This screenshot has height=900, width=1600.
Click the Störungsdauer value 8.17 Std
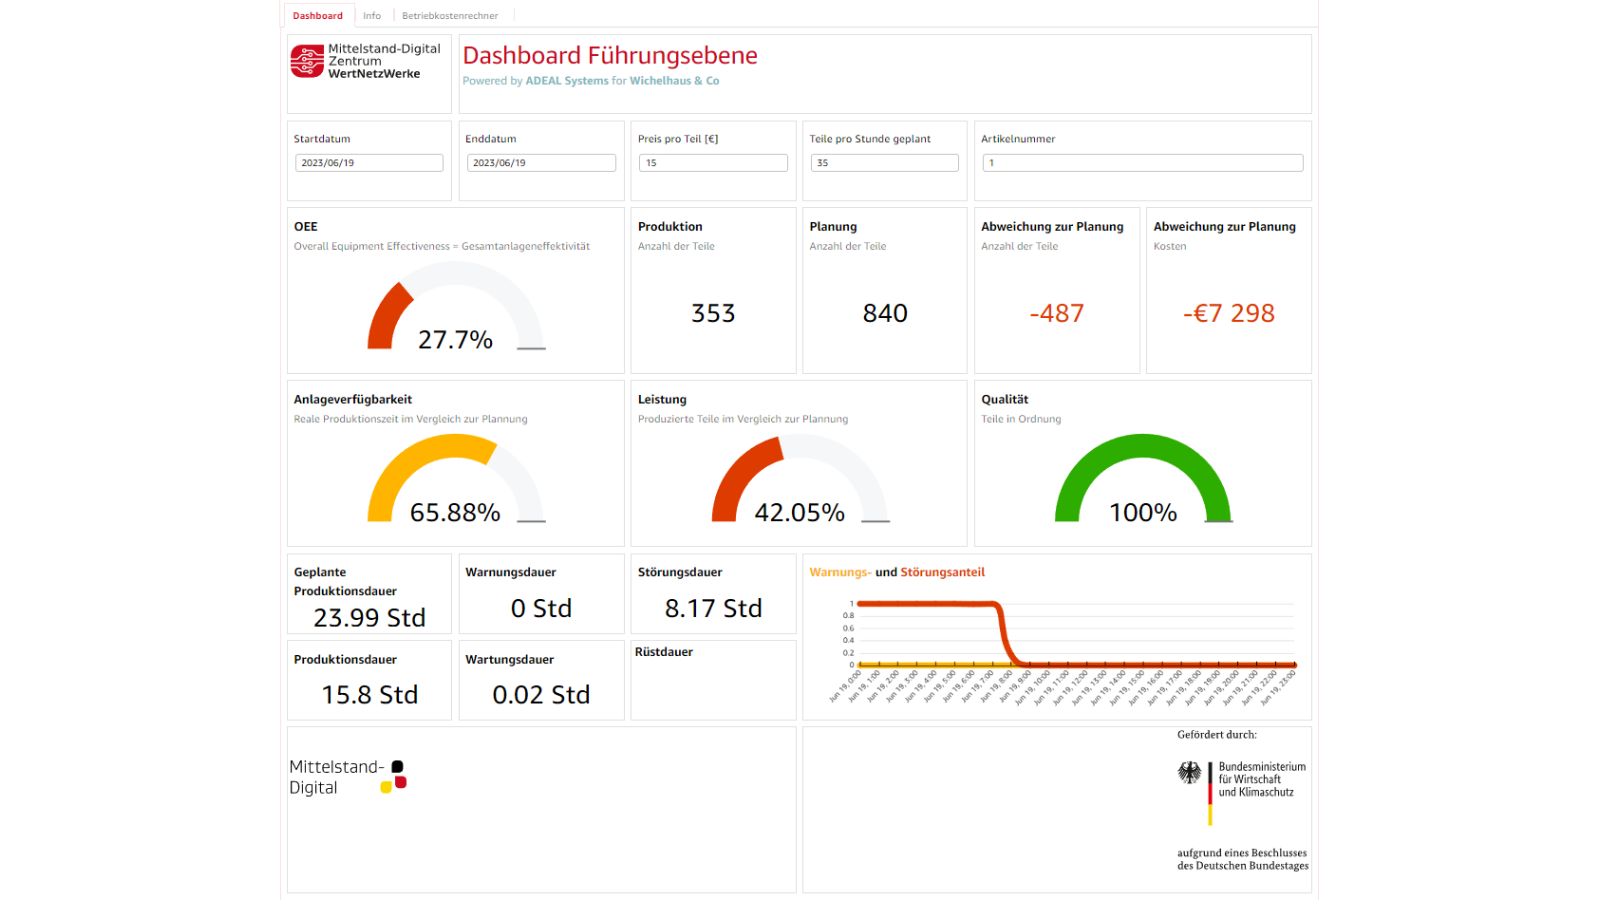pyautogui.click(x=713, y=608)
